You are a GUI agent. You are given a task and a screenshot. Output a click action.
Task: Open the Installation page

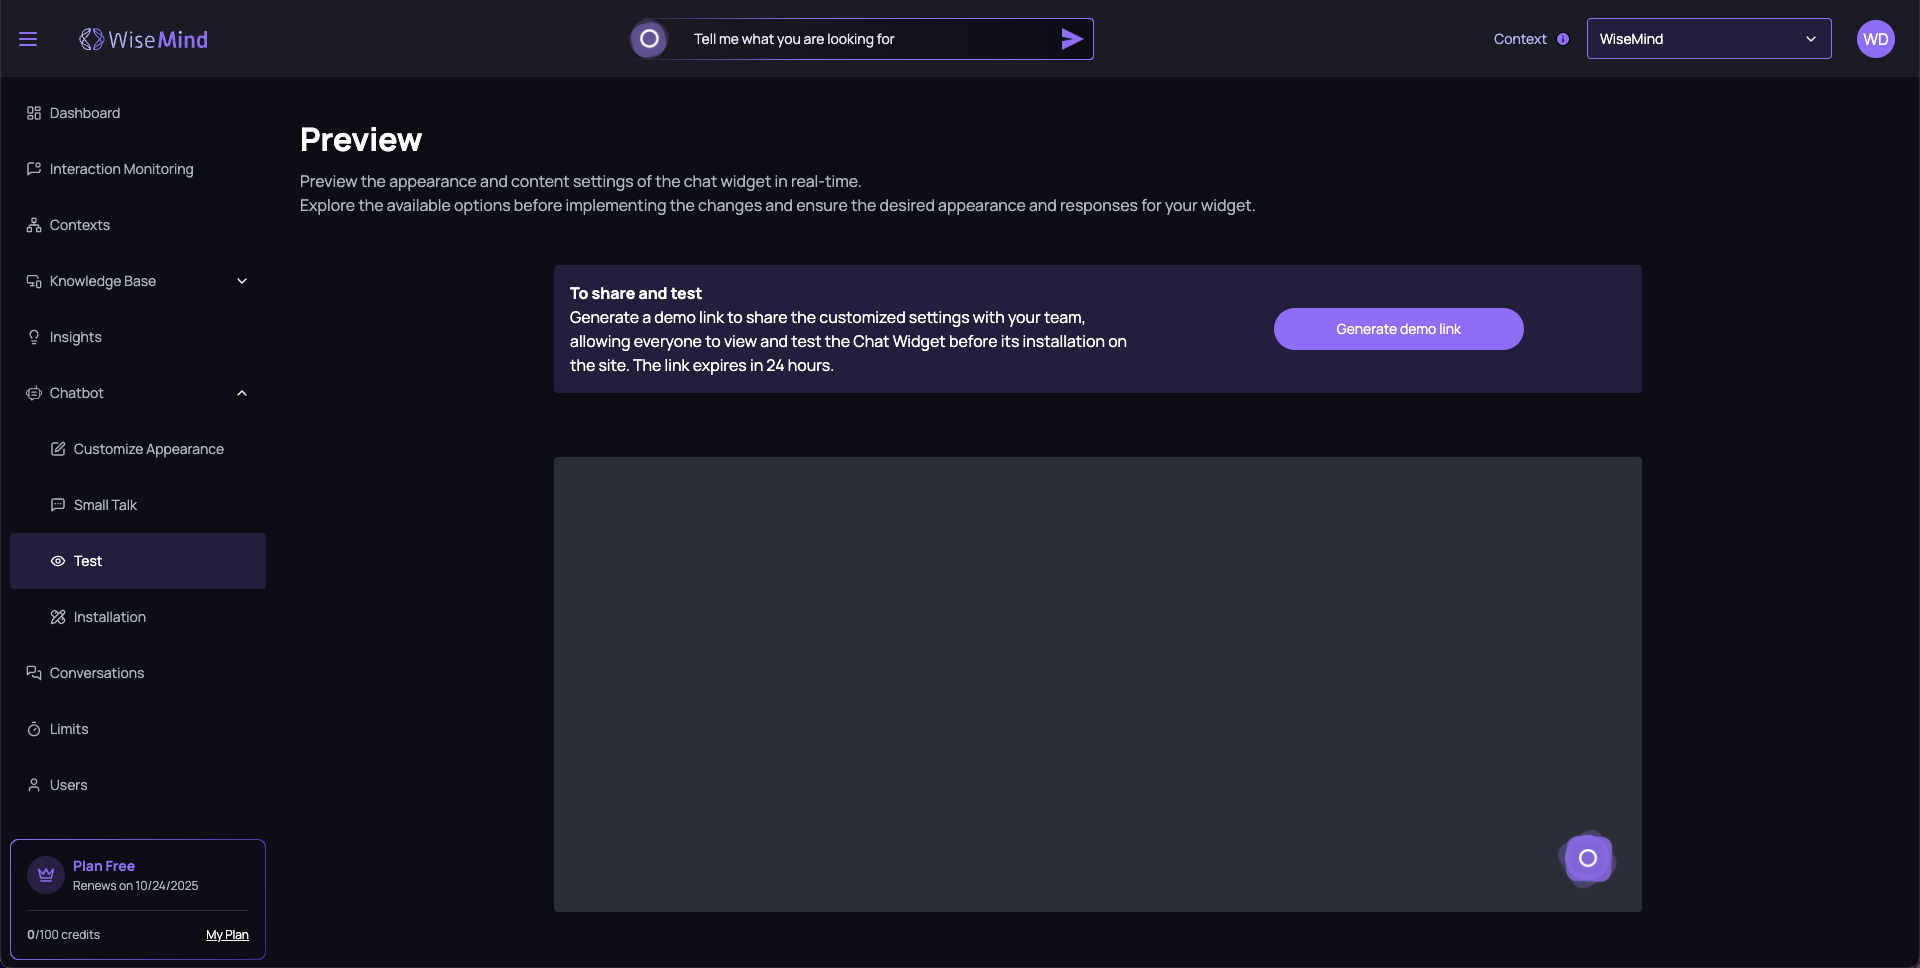tap(109, 617)
